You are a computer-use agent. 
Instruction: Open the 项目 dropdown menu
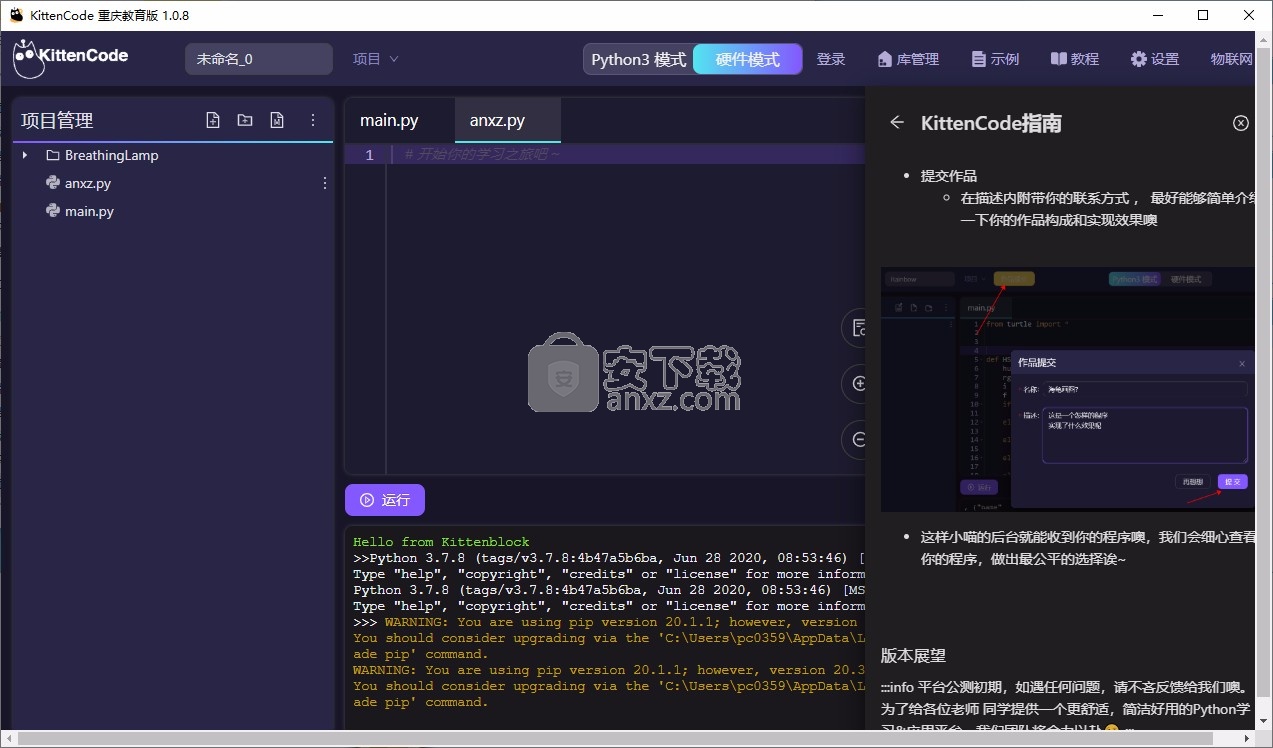coord(375,59)
